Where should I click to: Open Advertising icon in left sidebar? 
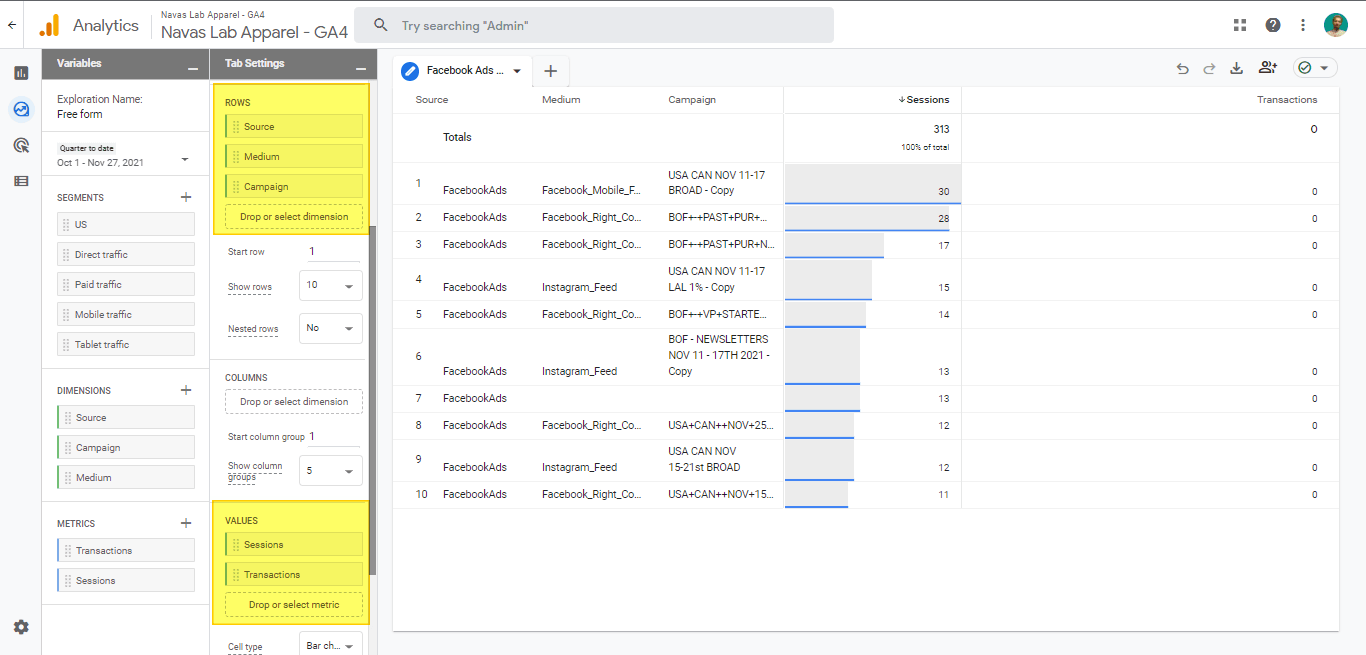tap(21, 145)
